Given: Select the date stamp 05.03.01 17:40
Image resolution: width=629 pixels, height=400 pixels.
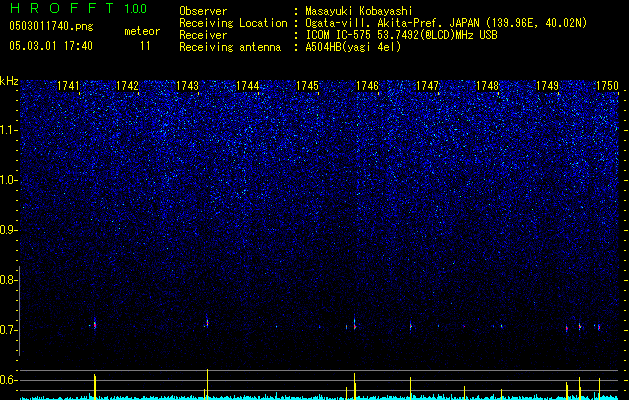Looking at the screenshot, I should [51, 46].
